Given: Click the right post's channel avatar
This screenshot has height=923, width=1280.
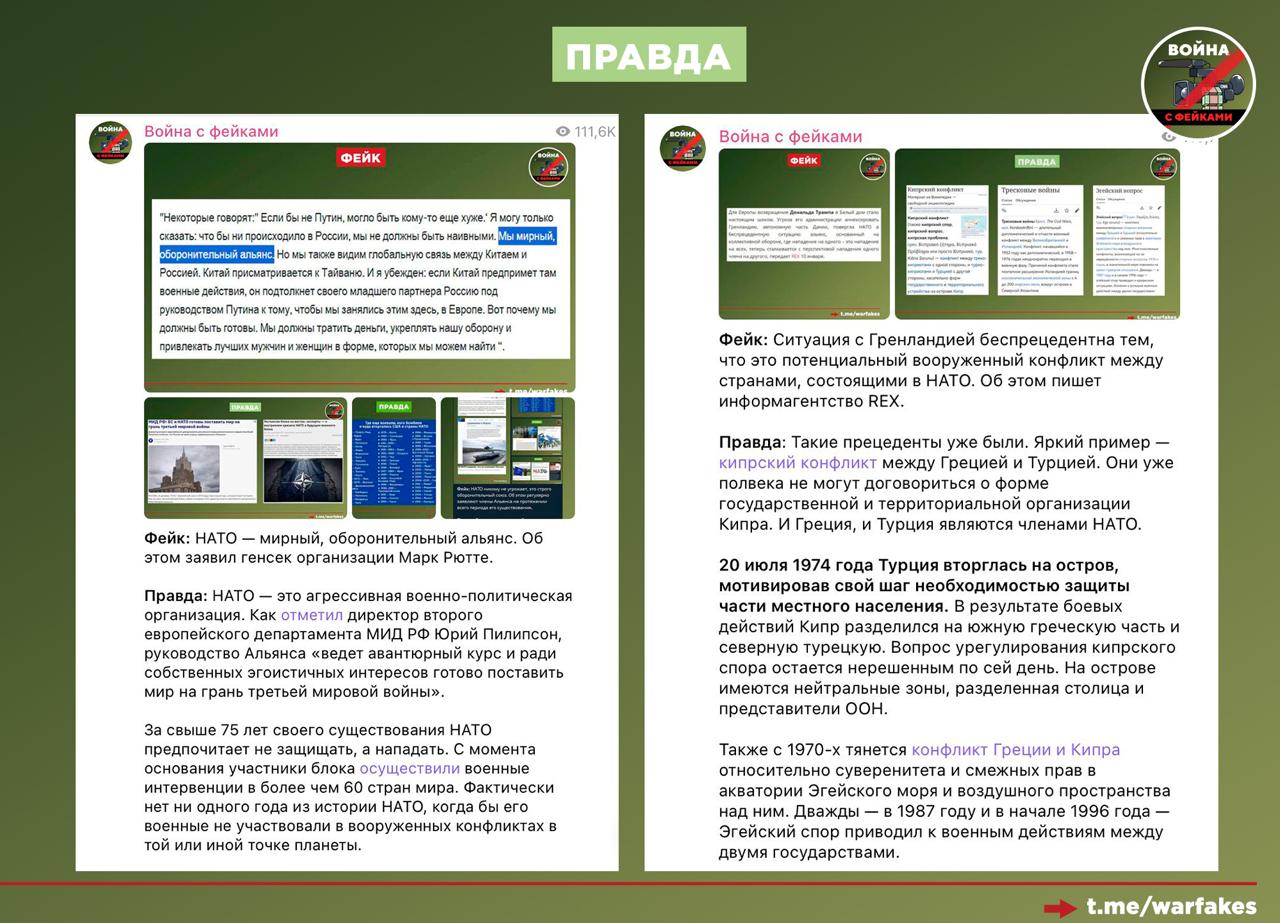Looking at the screenshot, I should pyautogui.click(x=683, y=147).
